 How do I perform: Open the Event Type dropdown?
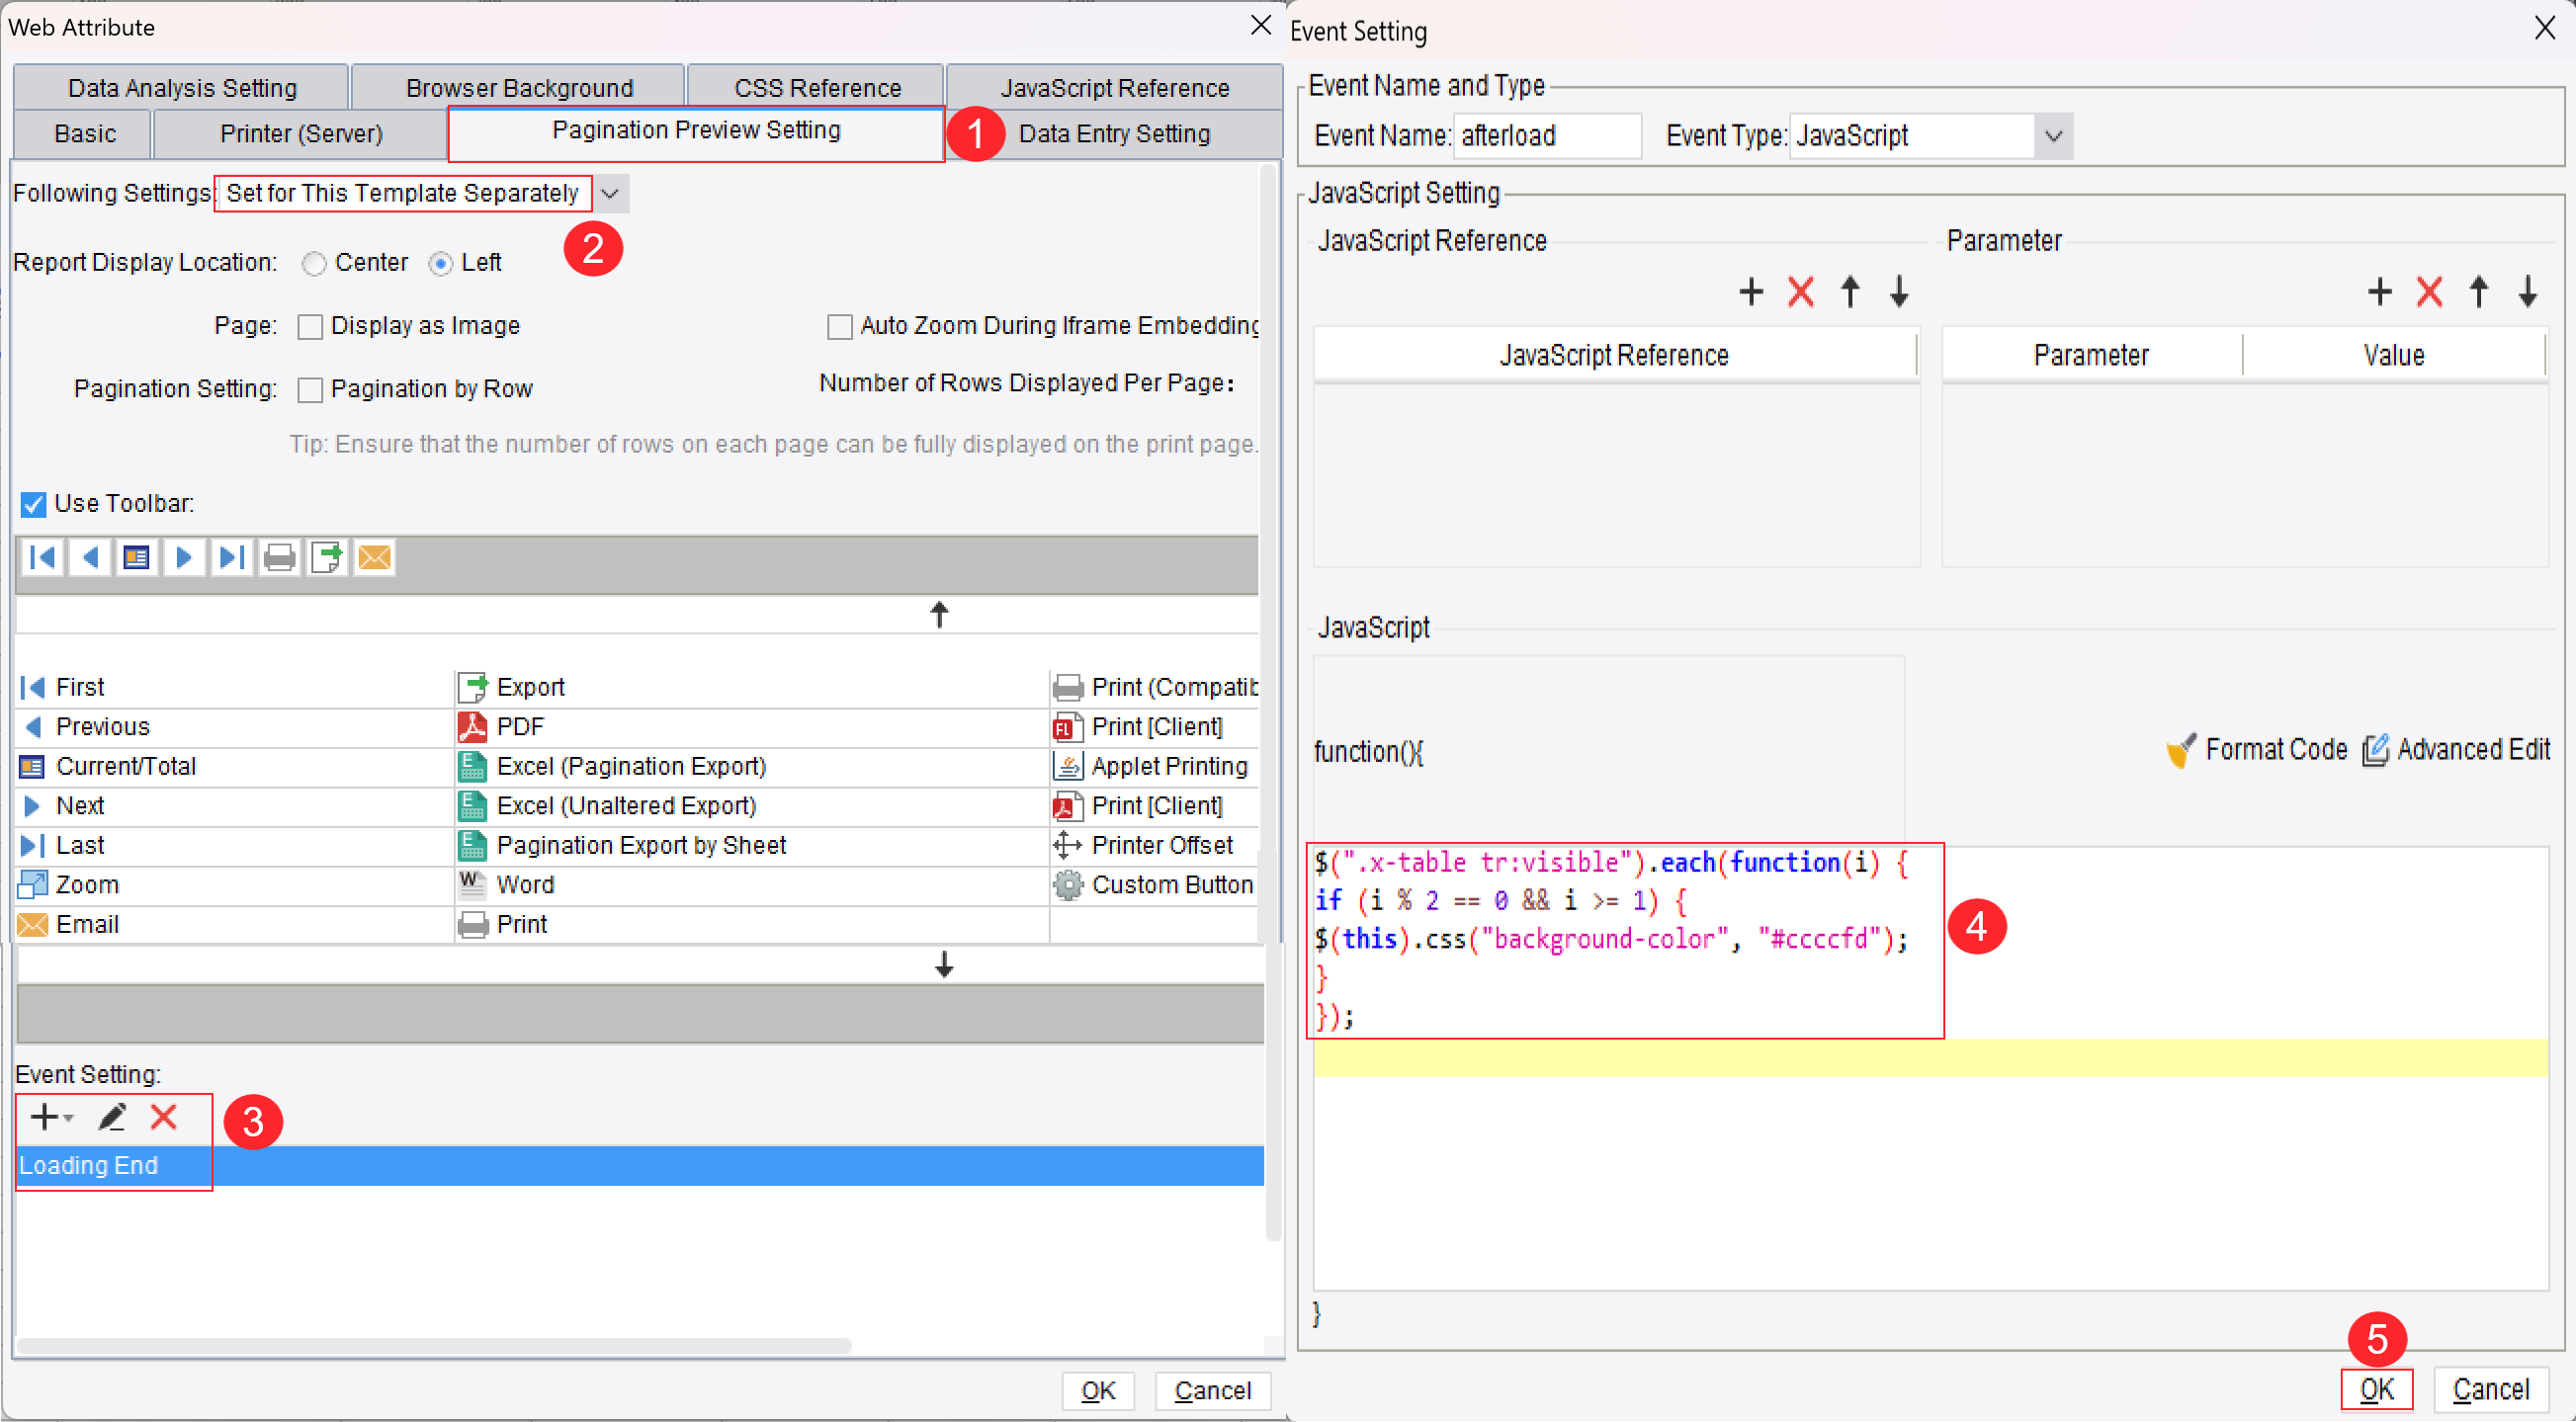click(x=2054, y=136)
